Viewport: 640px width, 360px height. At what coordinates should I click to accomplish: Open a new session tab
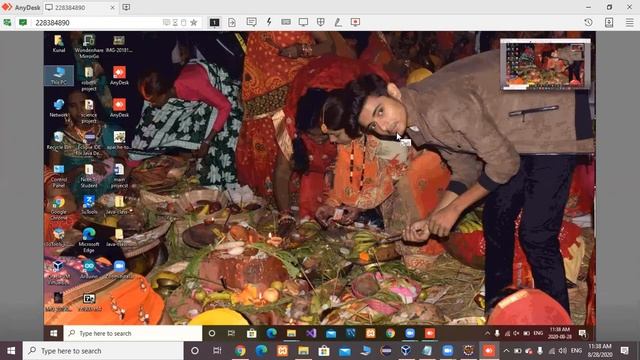[x=126, y=7]
